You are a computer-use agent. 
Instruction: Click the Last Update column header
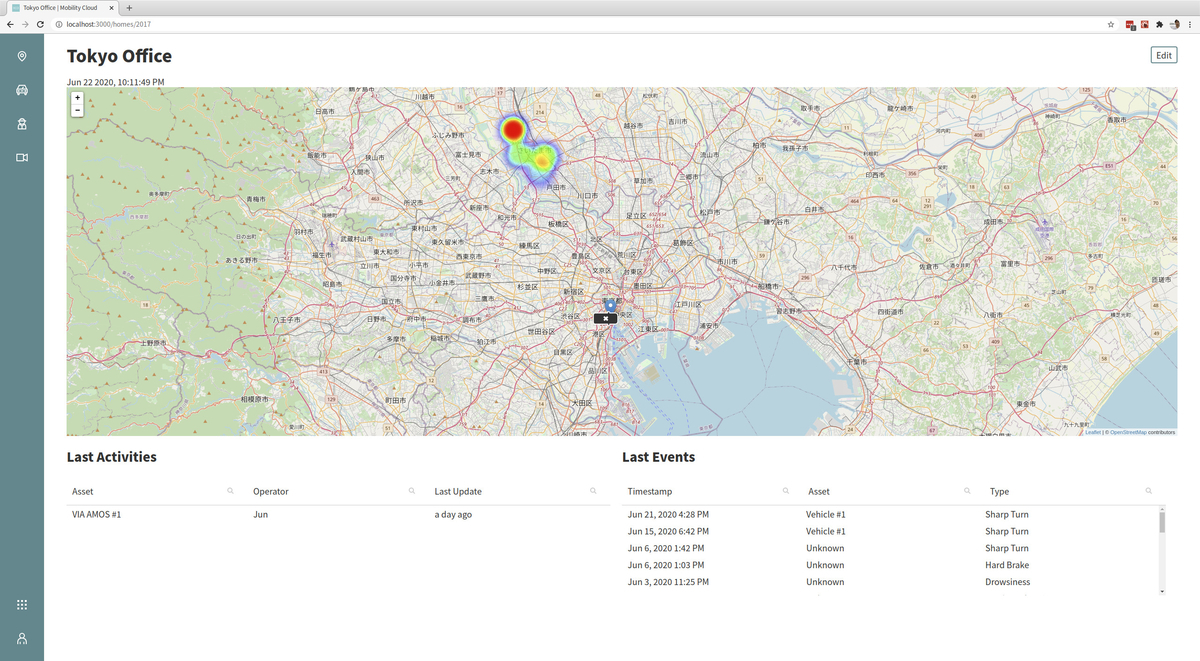[x=458, y=492]
